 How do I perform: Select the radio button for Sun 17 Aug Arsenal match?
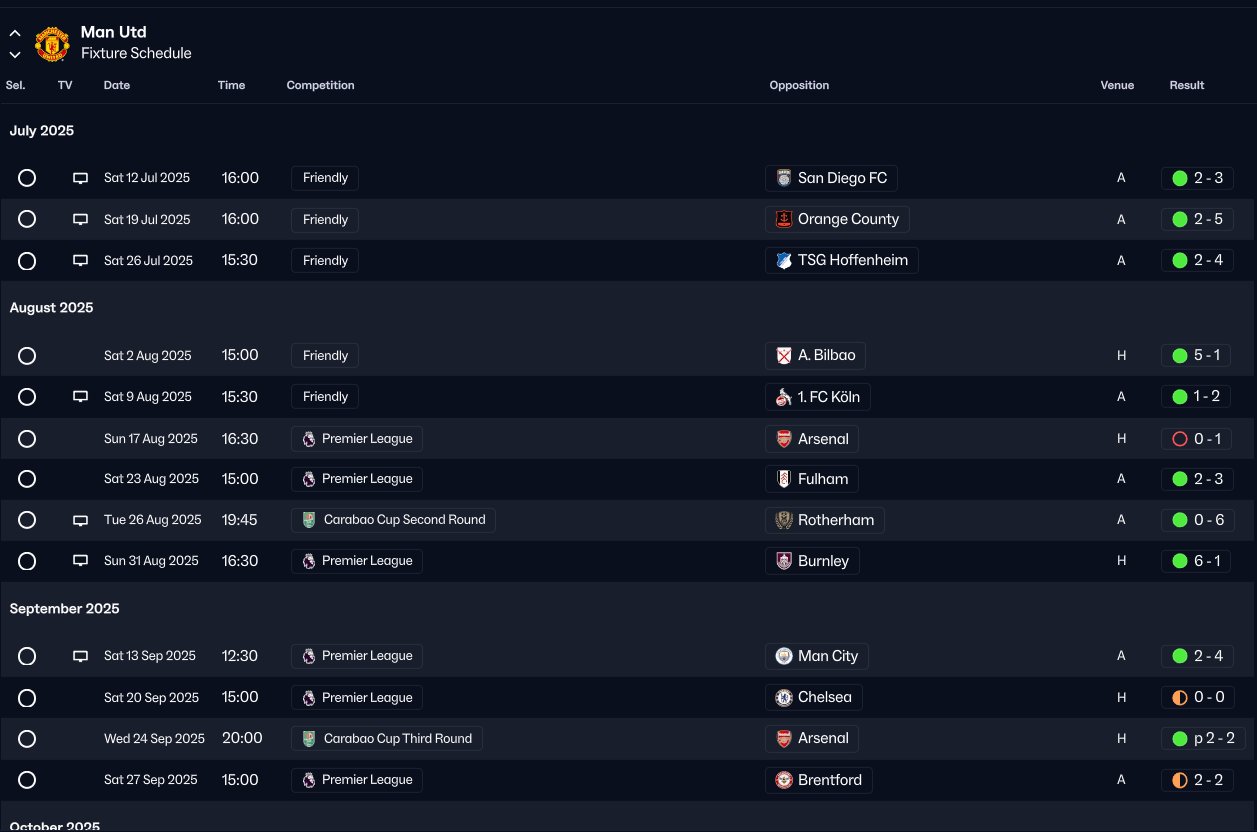pyautogui.click(x=27, y=439)
